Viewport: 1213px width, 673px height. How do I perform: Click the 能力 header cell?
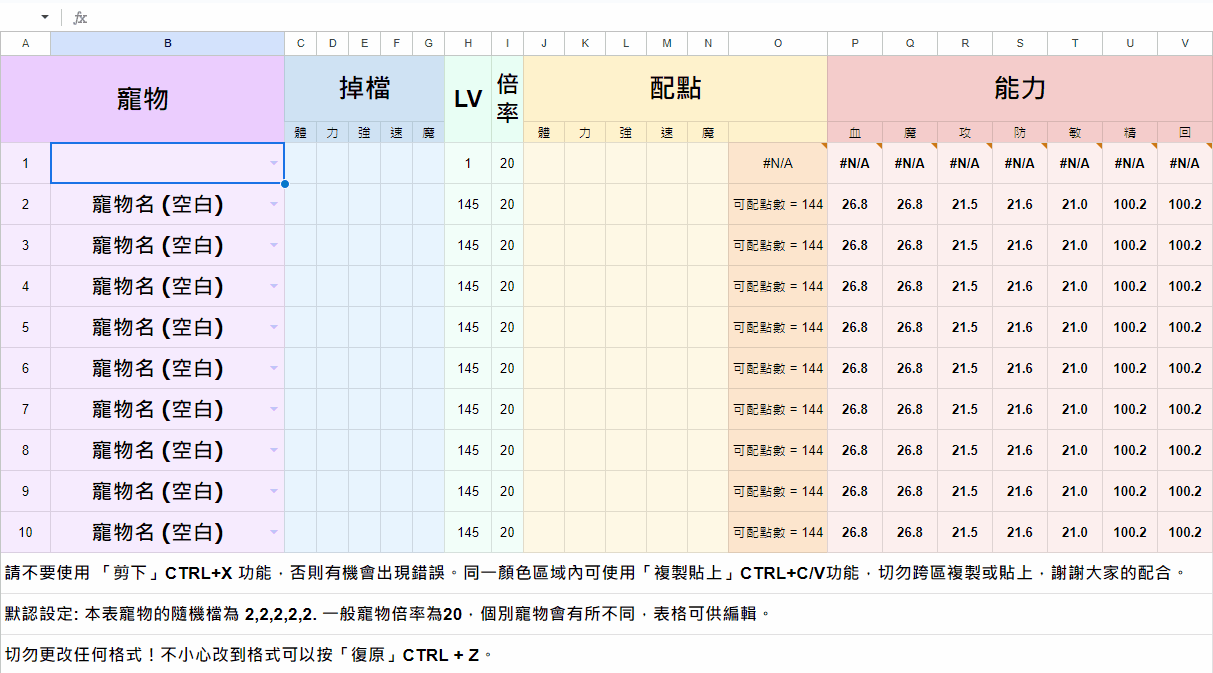click(x=1020, y=89)
